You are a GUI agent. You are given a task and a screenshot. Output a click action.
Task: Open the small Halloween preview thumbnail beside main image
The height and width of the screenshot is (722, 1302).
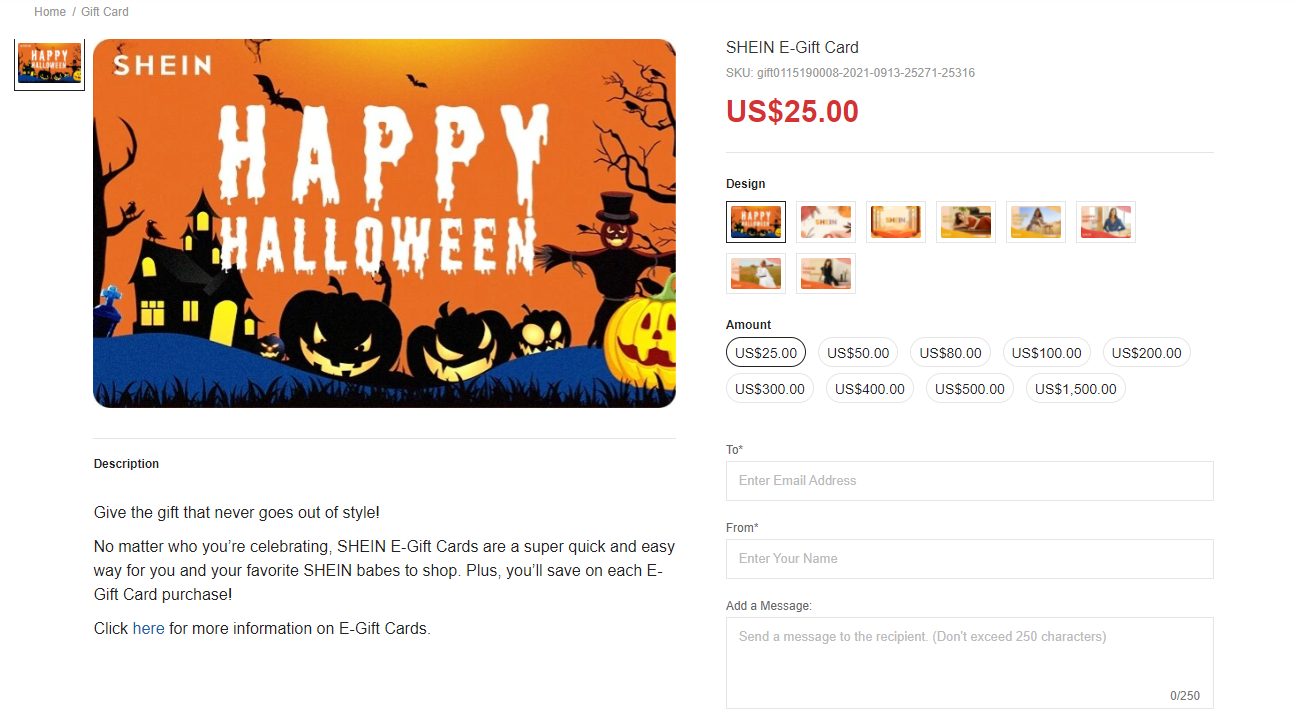tap(50, 64)
